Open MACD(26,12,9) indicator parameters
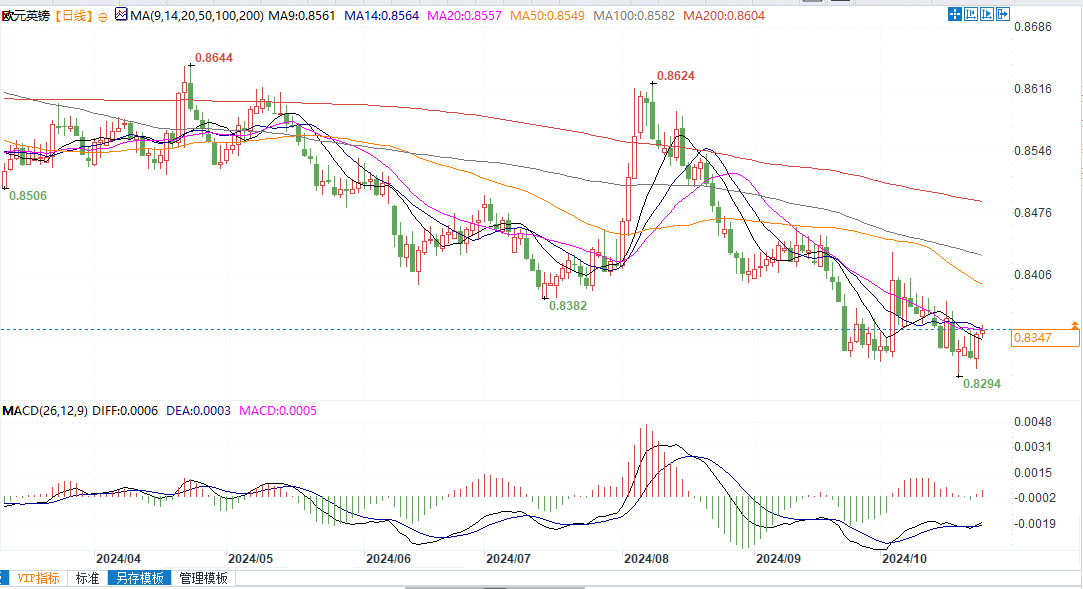Image resolution: width=1083 pixels, height=589 pixels. pyautogui.click(x=45, y=411)
